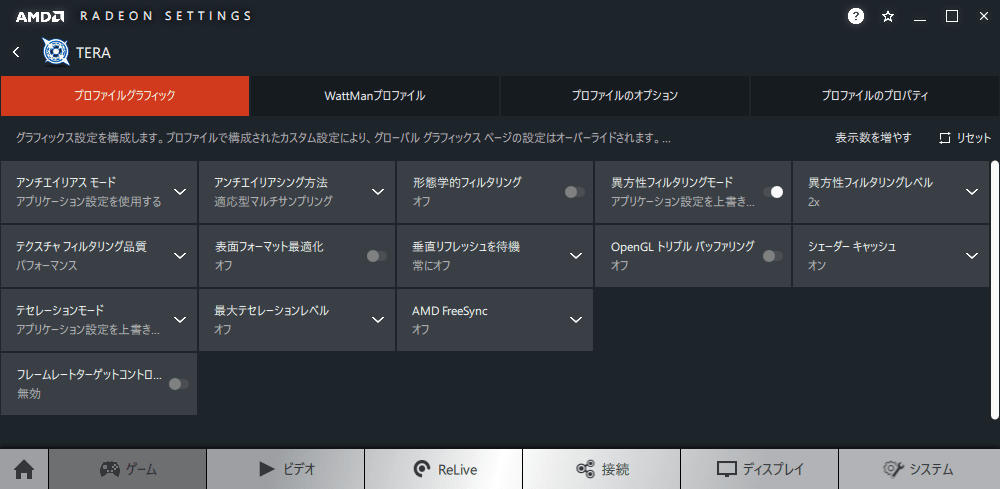The height and width of the screenshot is (489, 1000).
Task: Close the Radeon Settings window
Action: tap(983, 17)
